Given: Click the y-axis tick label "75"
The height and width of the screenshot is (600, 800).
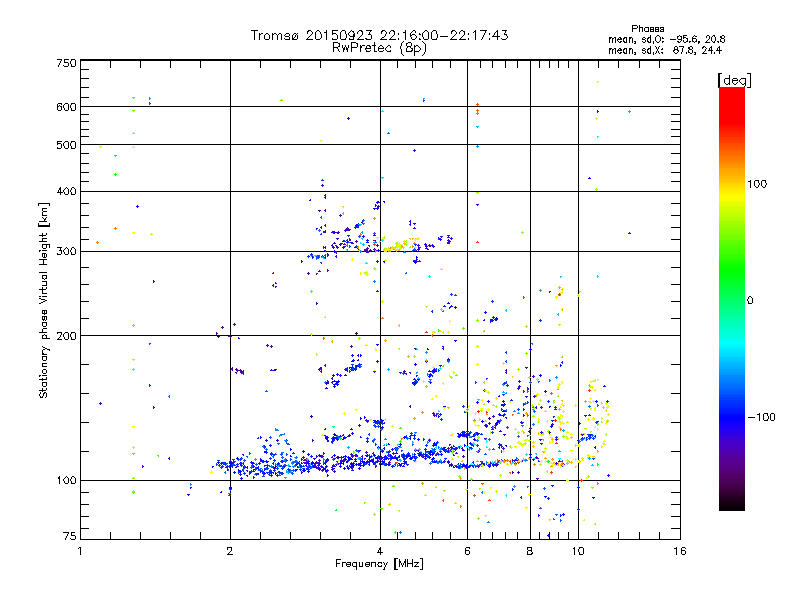Looking at the screenshot, I should click(x=70, y=536).
